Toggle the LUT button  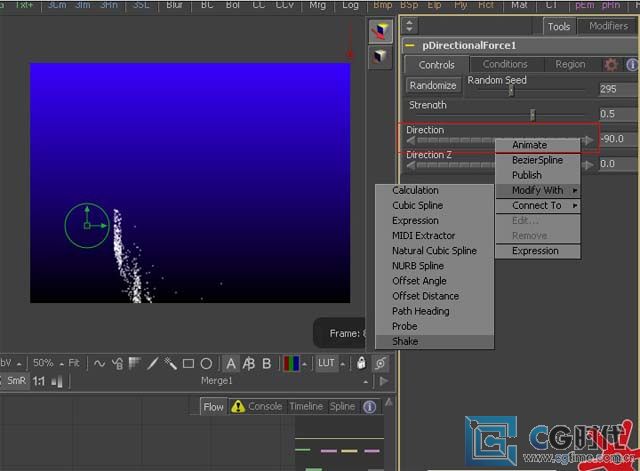[327, 363]
